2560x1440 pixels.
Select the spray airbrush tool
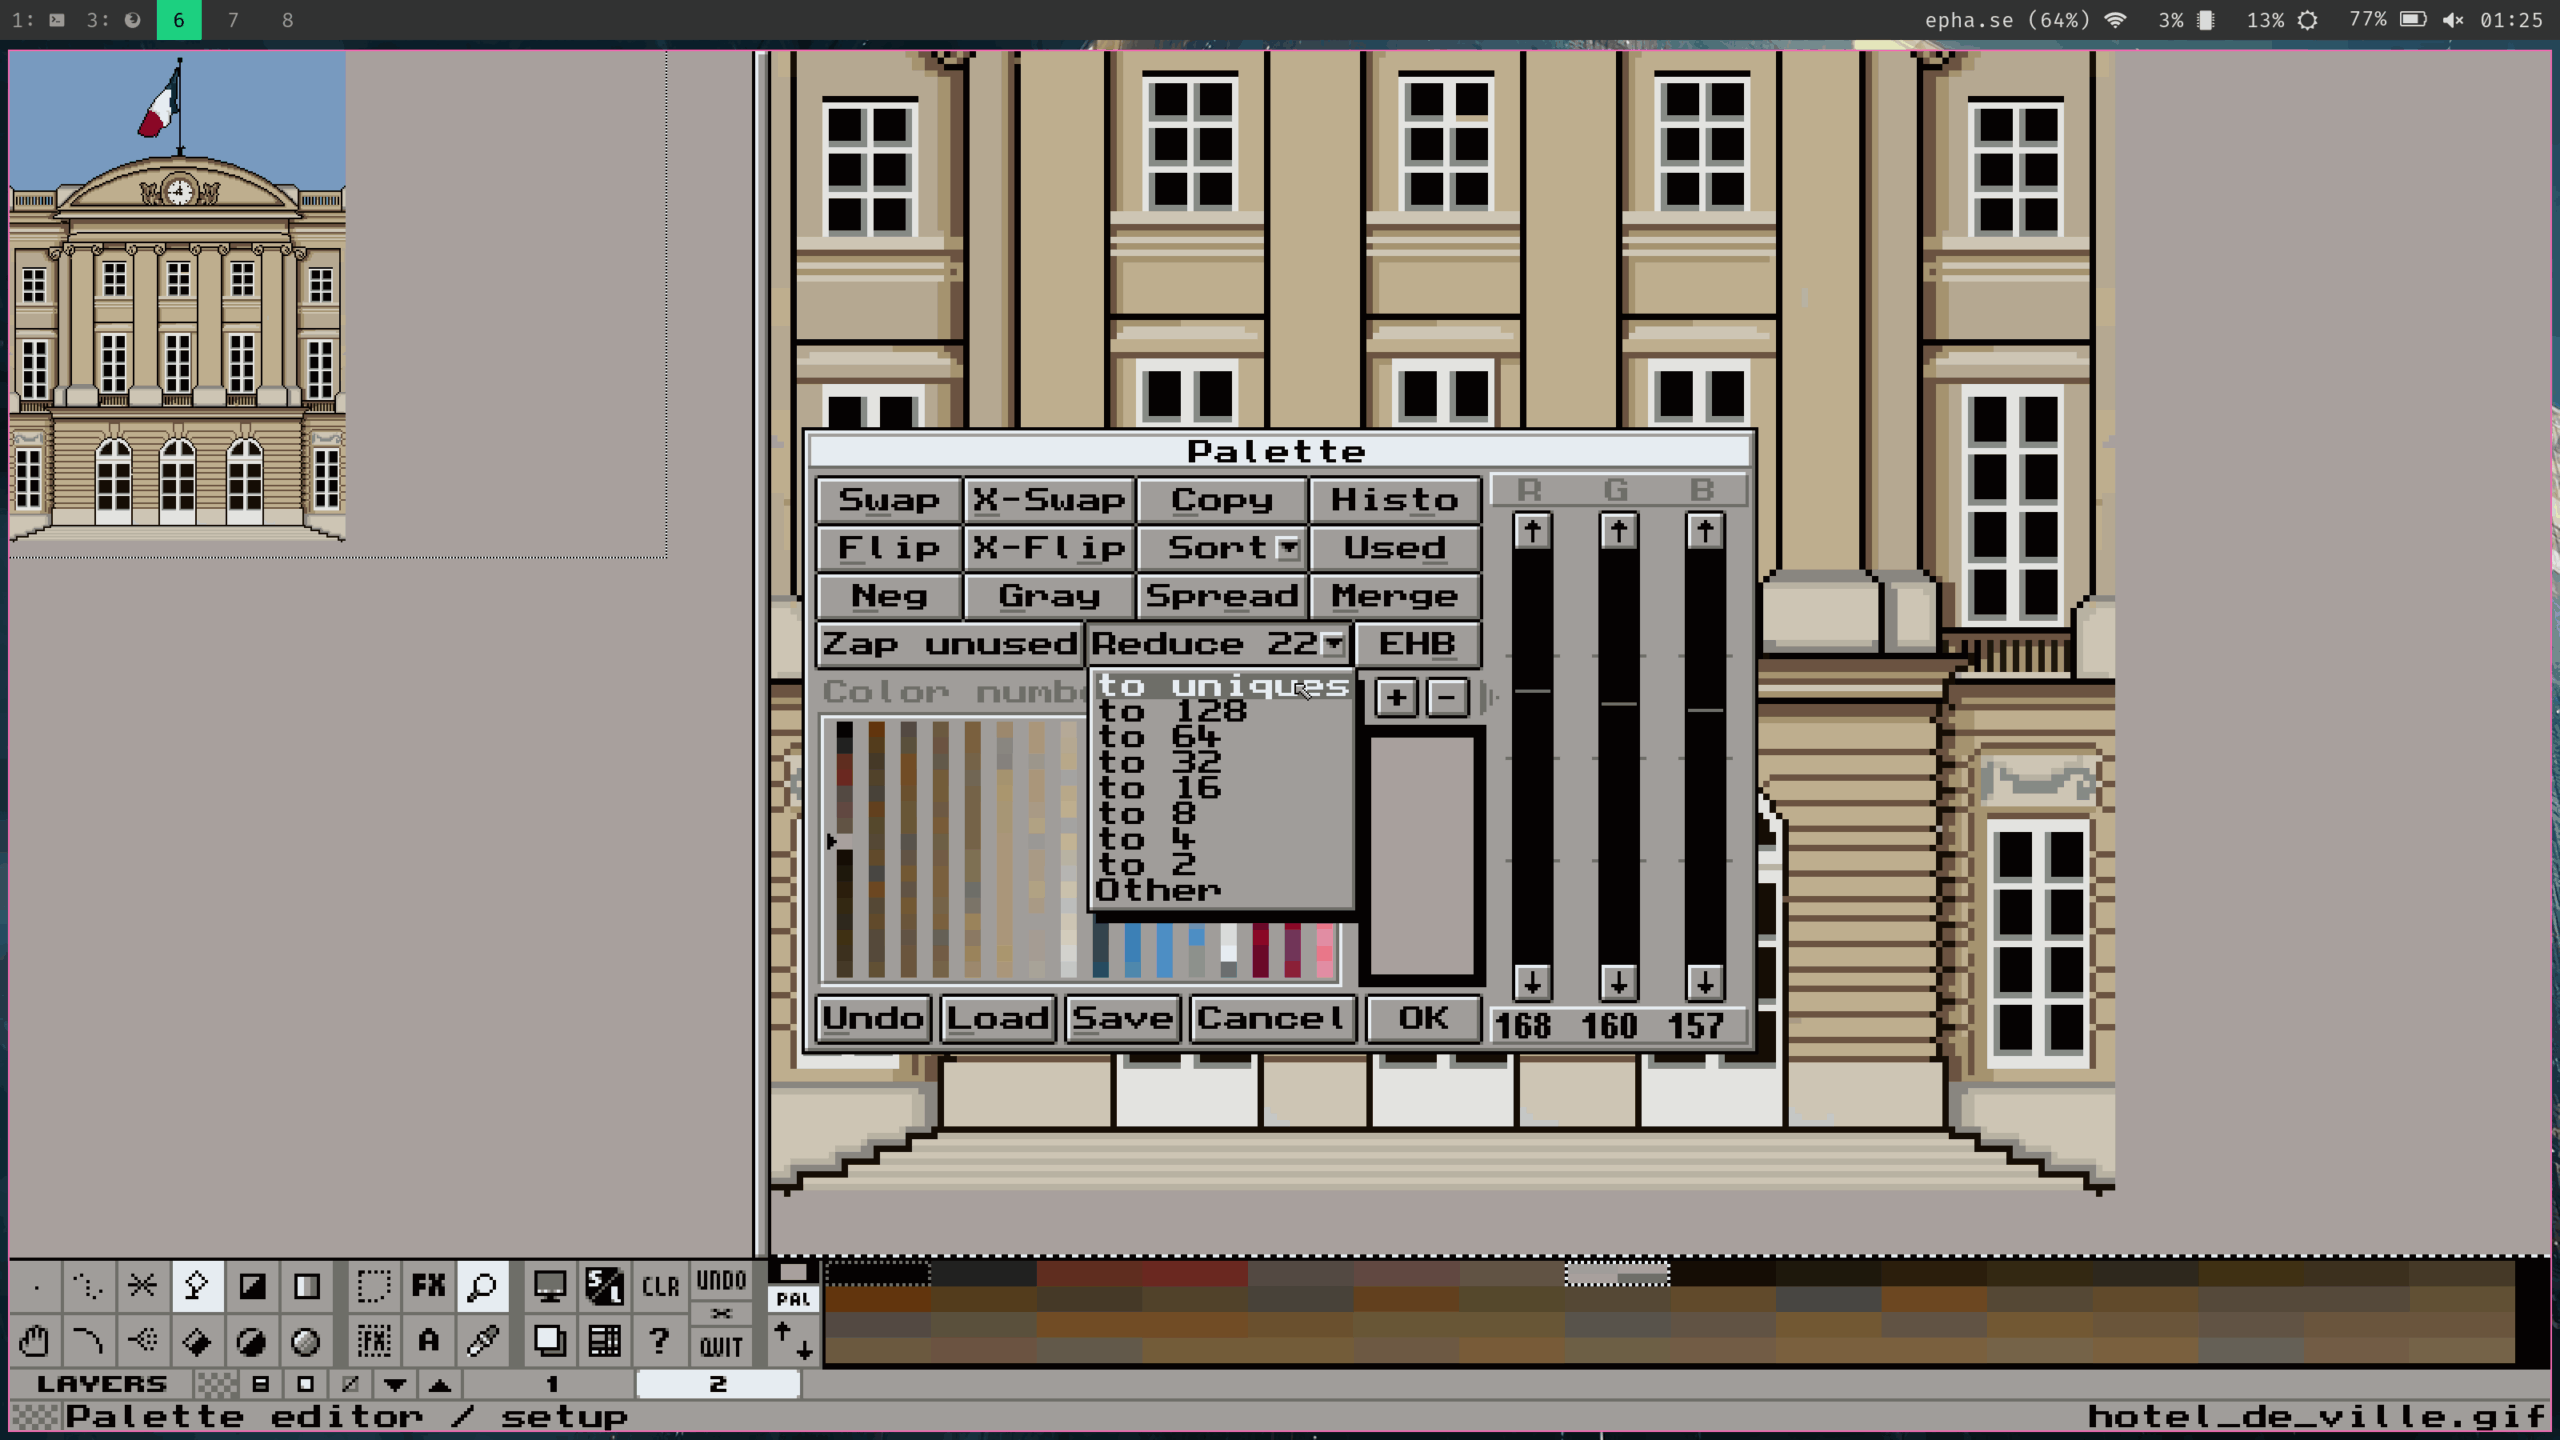point(142,1340)
